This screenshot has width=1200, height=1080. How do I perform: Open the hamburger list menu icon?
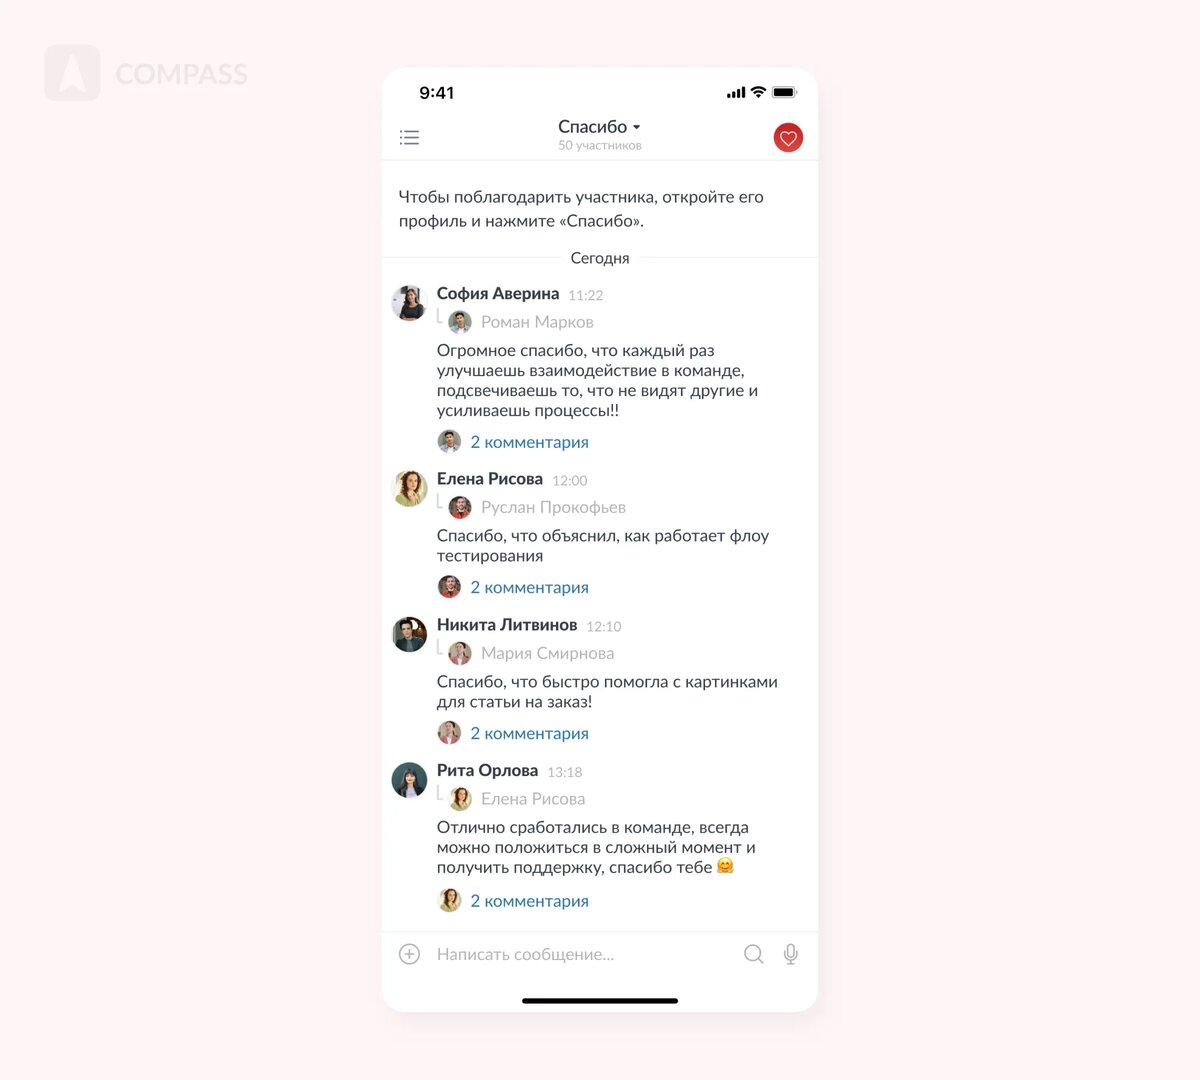409,138
